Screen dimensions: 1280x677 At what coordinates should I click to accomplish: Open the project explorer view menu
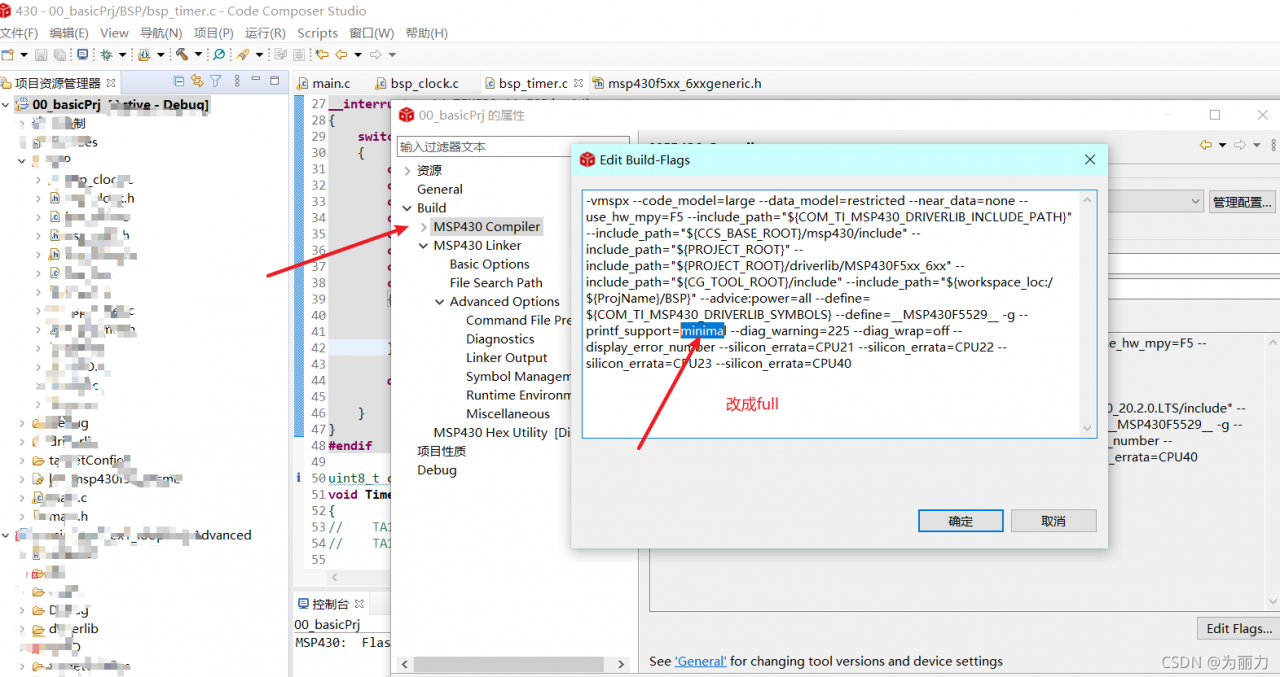tap(237, 81)
